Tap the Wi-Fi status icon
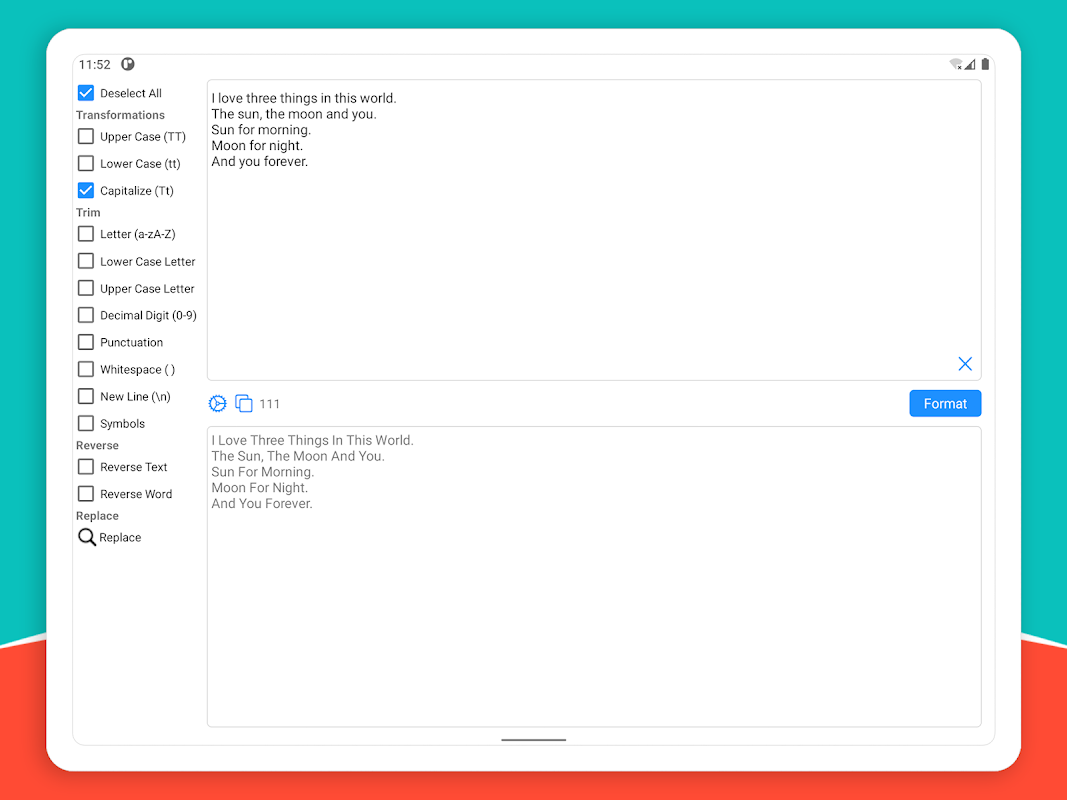Image resolution: width=1067 pixels, height=800 pixels. click(x=955, y=64)
